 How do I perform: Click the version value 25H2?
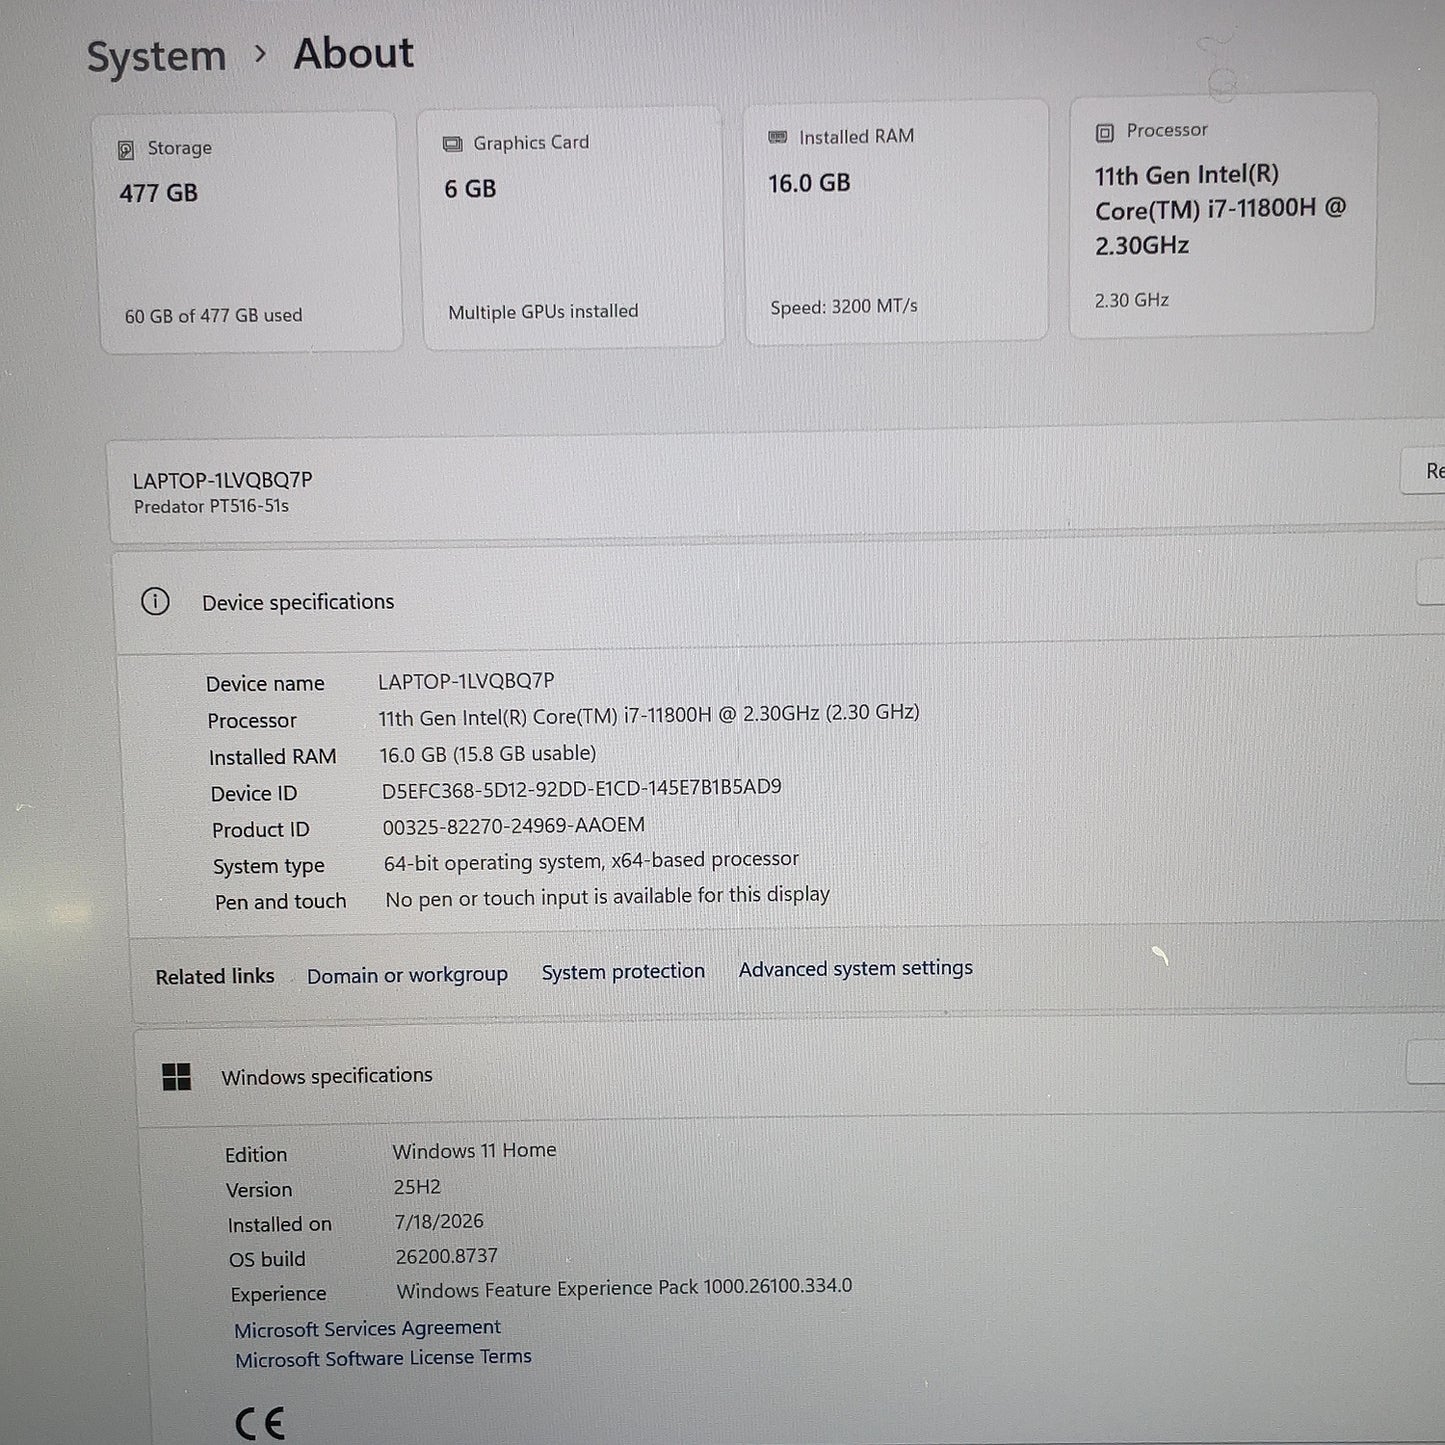(417, 1187)
